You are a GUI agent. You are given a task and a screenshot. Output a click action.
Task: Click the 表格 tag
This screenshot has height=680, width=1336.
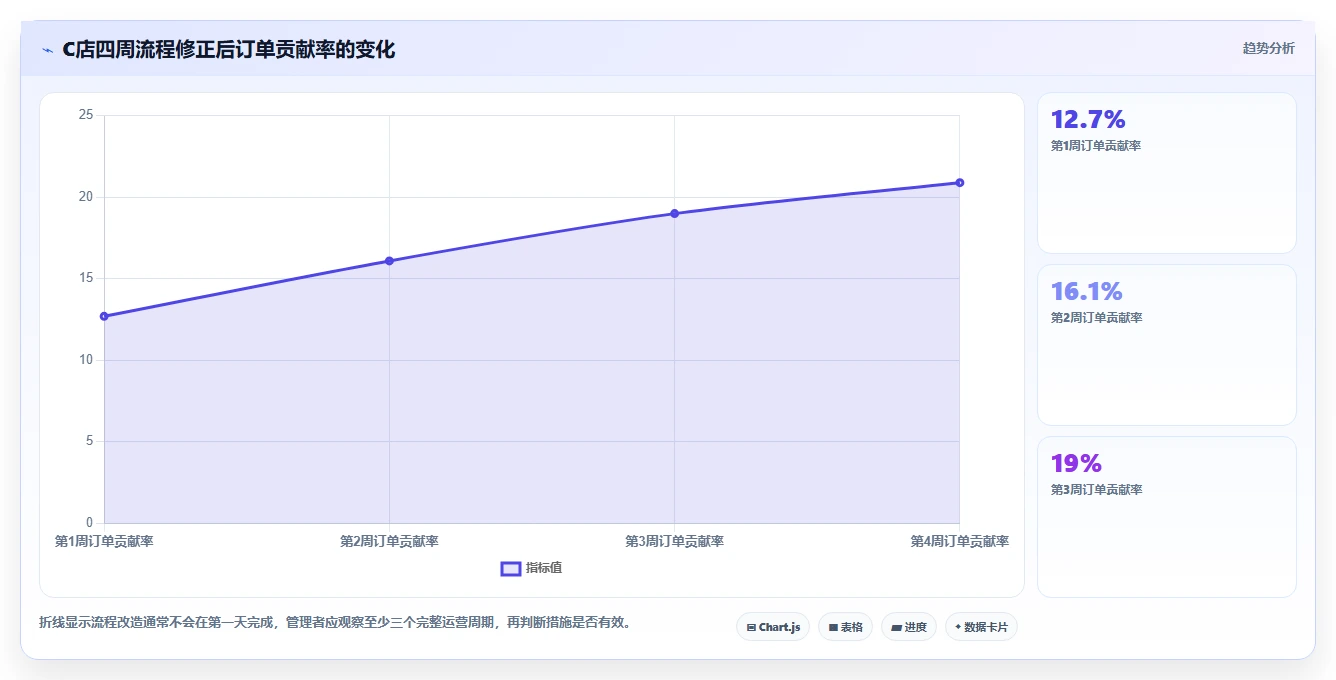[845, 627]
